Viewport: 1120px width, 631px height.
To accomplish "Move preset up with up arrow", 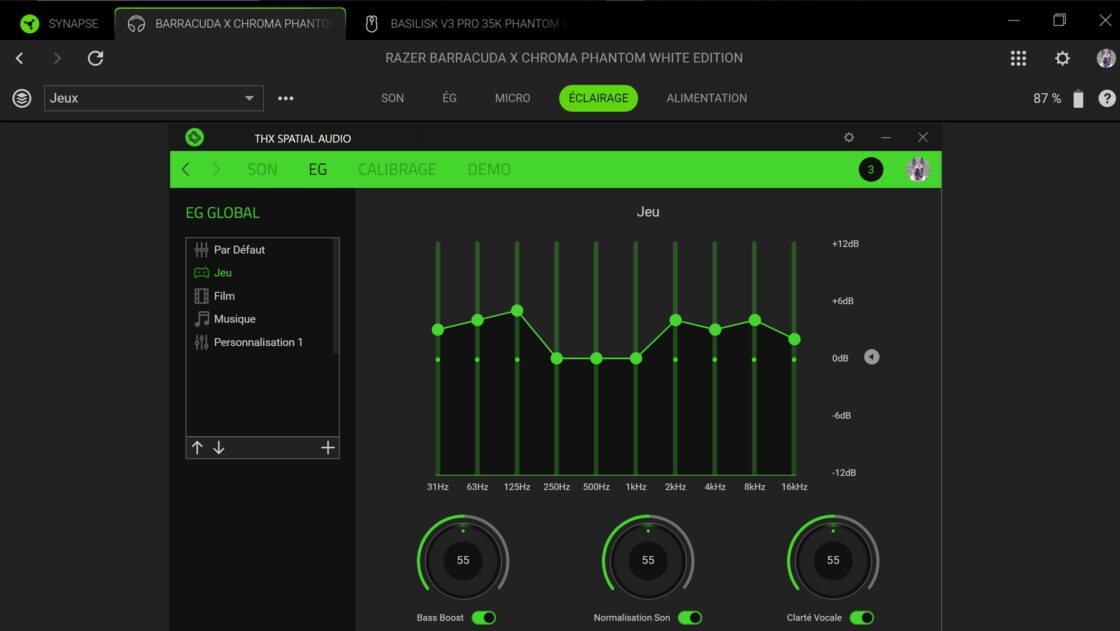I will point(197,448).
